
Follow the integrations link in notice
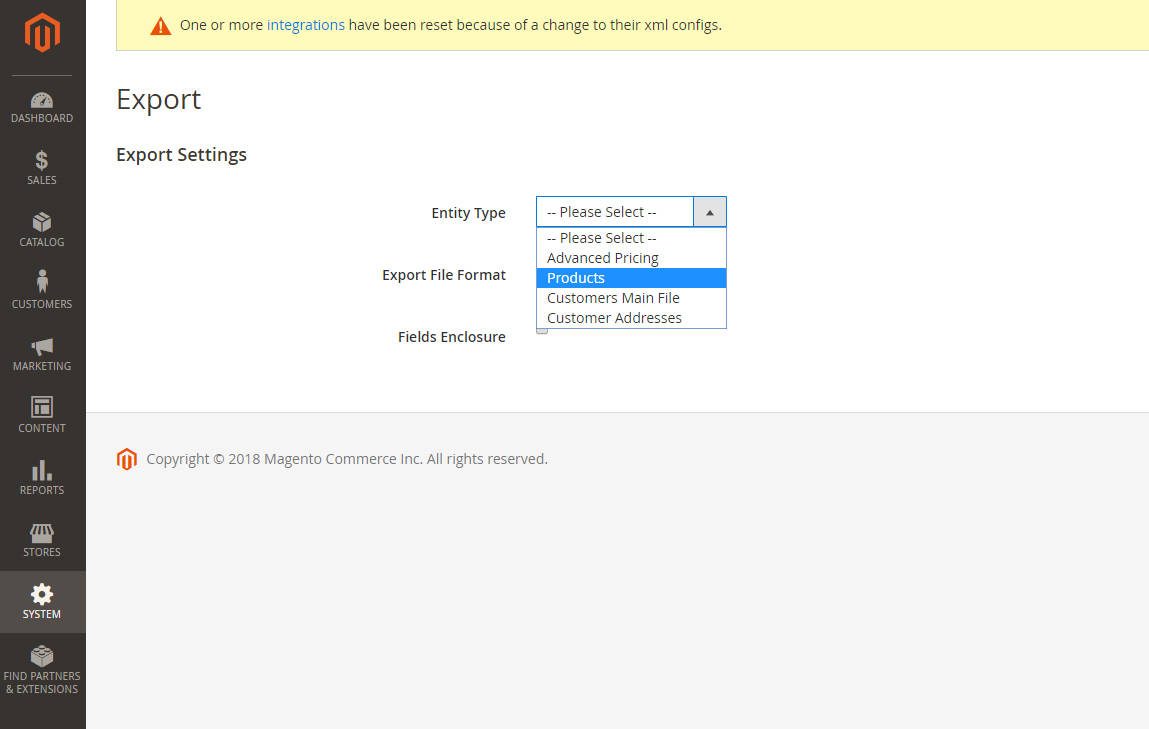click(x=306, y=25)
